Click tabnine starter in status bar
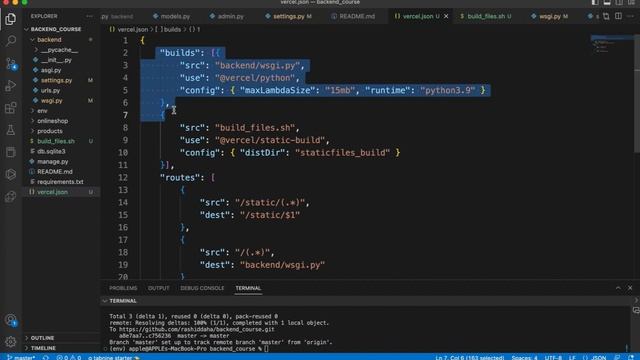Viewport: 640px width, 360px height. click(113, 357)
